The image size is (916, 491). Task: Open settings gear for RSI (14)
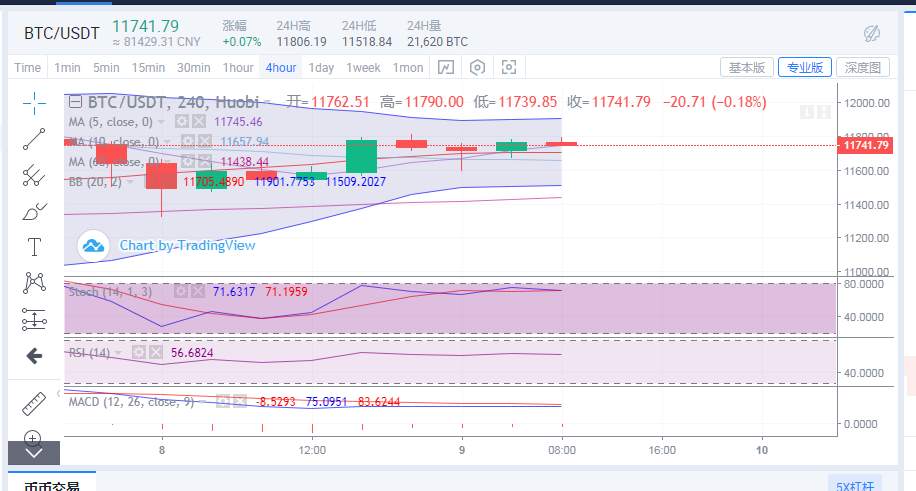[139, 352]
